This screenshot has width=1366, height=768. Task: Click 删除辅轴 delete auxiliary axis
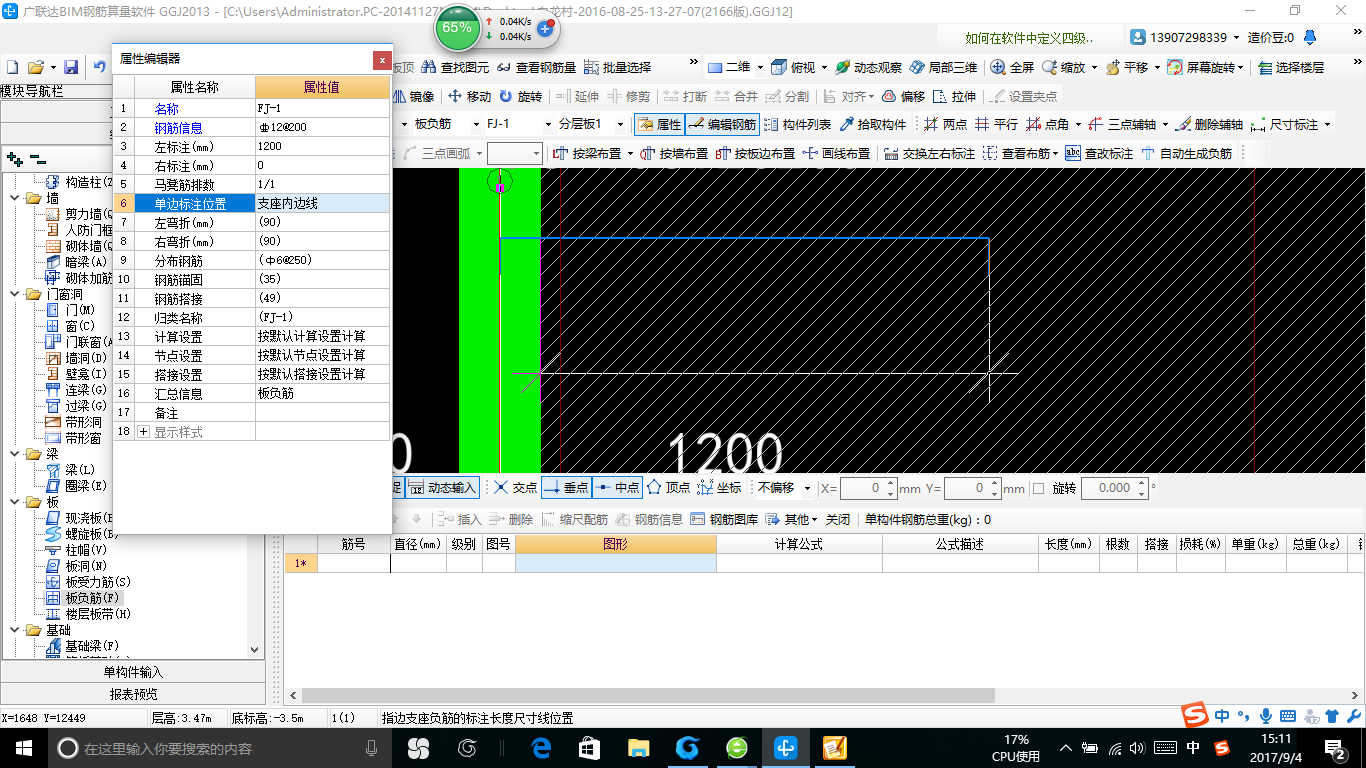(x=1209, y=124)
